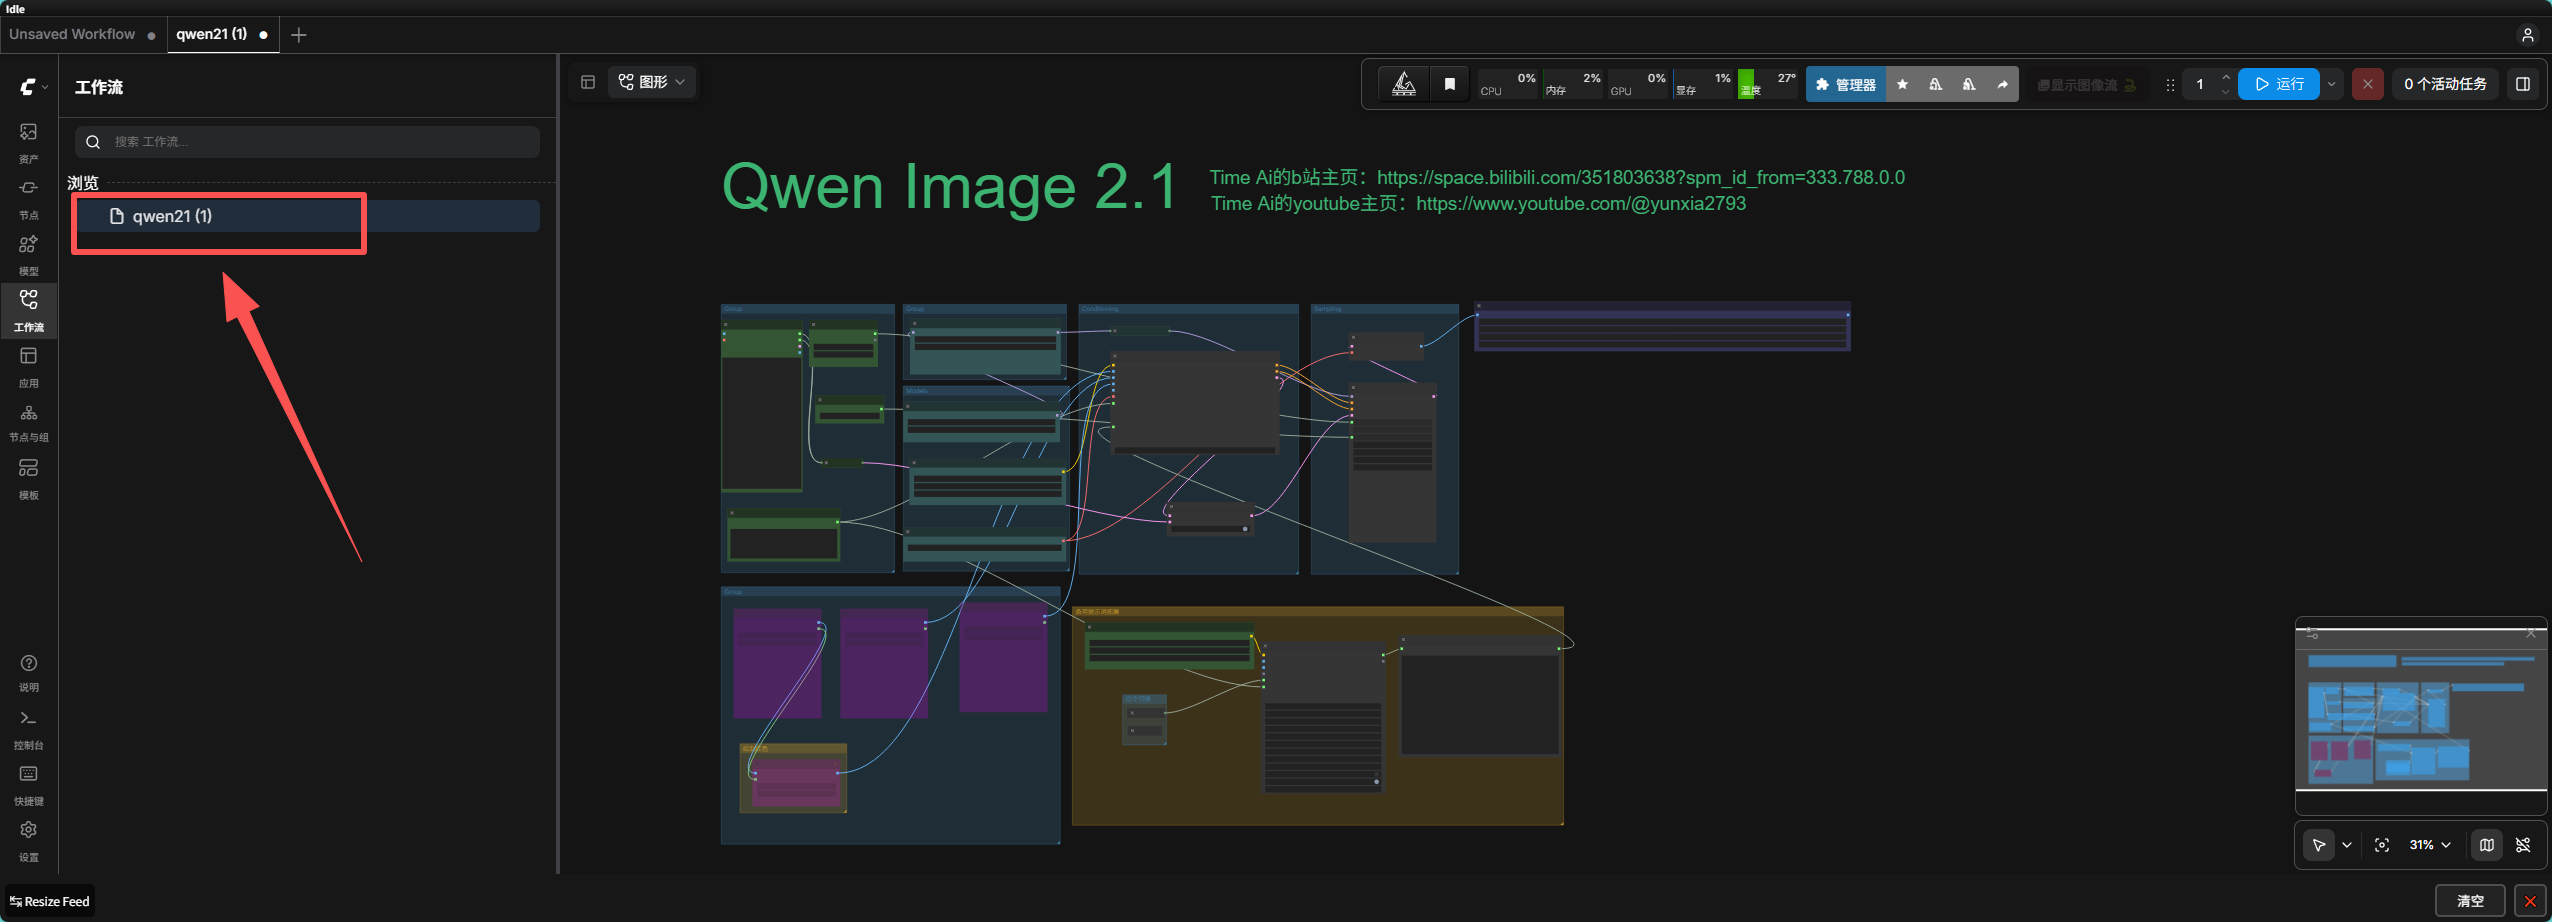
Task: Click the CPU usage monitor
Action: pos(1508,84)
